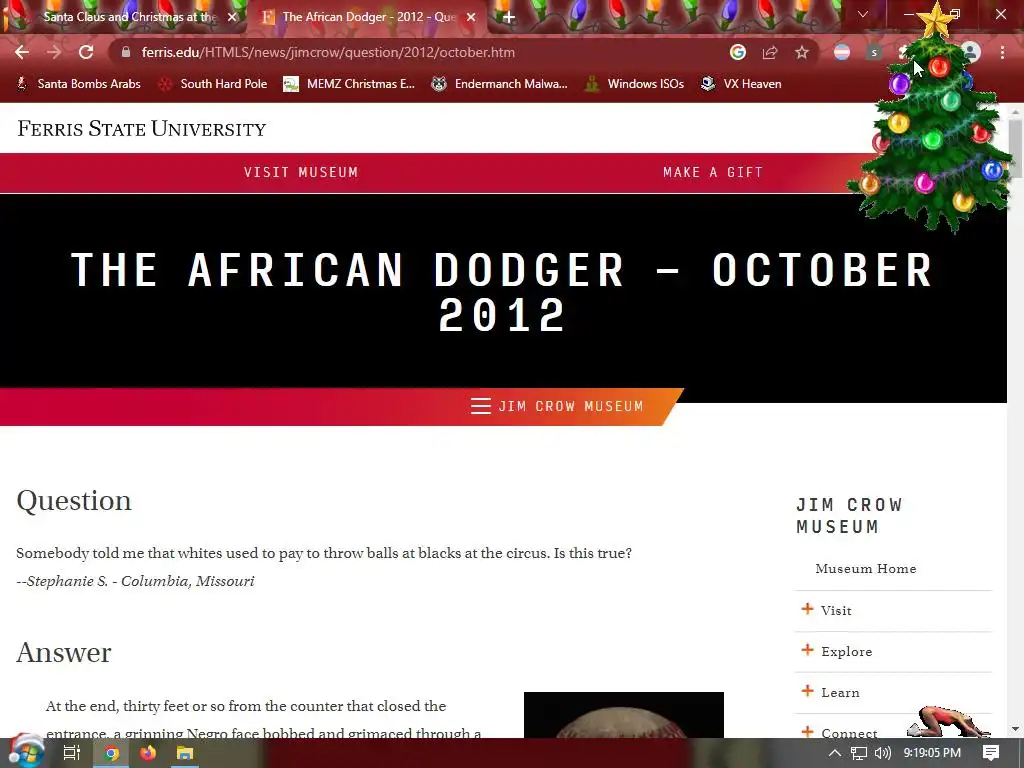Bookmark this page with the star
This screenshot has width=1024, height=768.
click(x=802, y=52)
